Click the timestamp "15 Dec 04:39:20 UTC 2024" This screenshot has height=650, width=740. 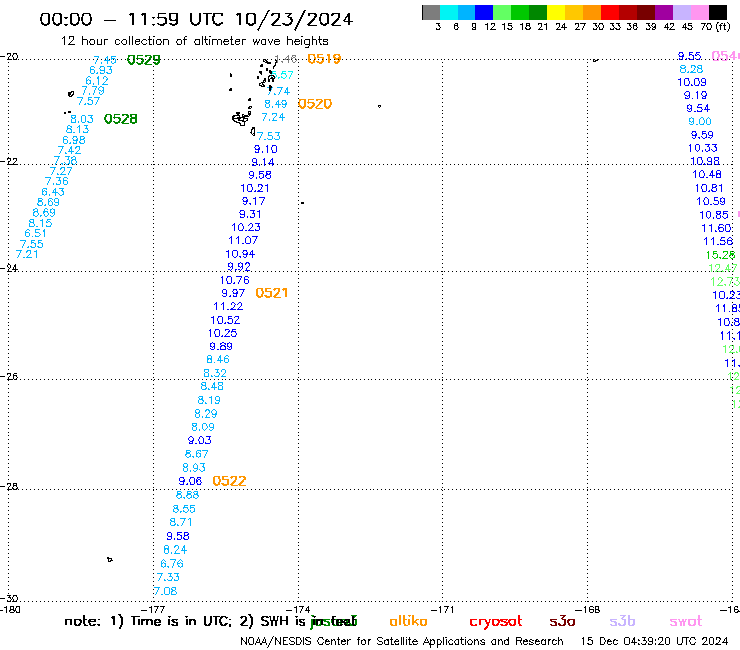(654, 642)
